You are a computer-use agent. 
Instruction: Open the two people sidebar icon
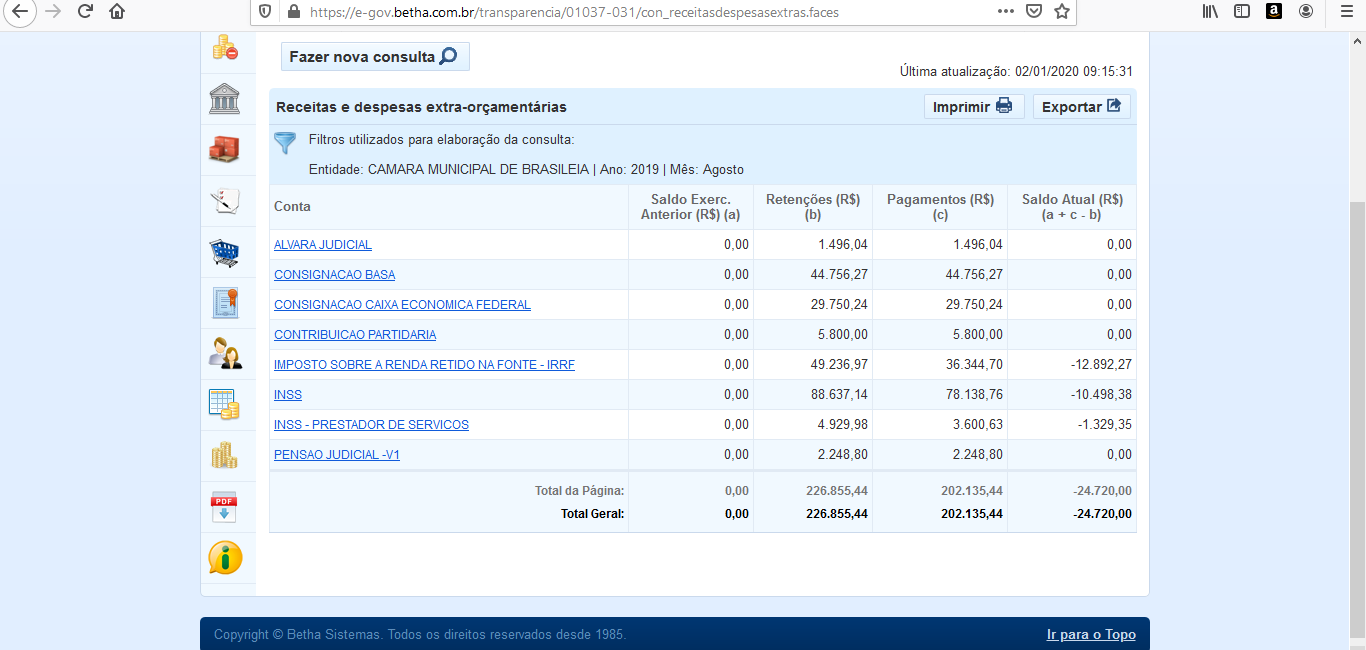point(225,353)
